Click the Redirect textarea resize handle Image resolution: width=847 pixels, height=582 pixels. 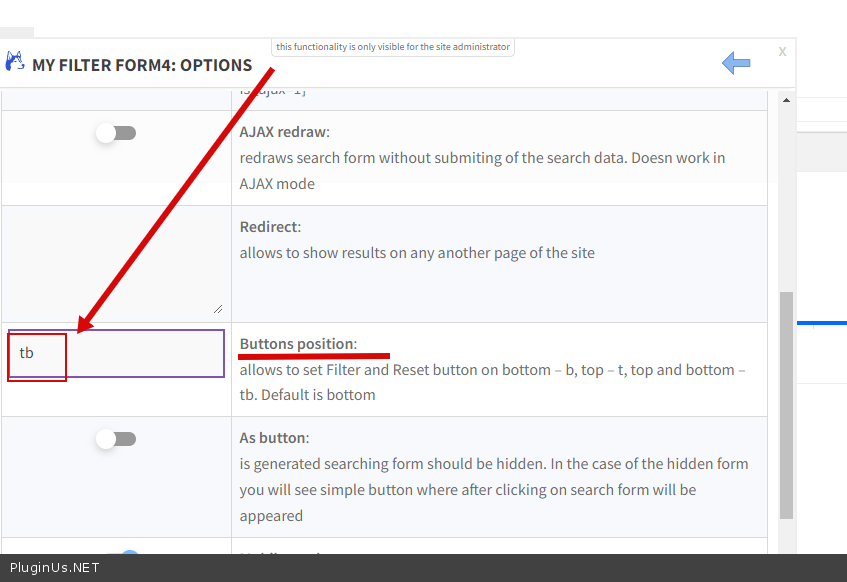tap(218, 309)
